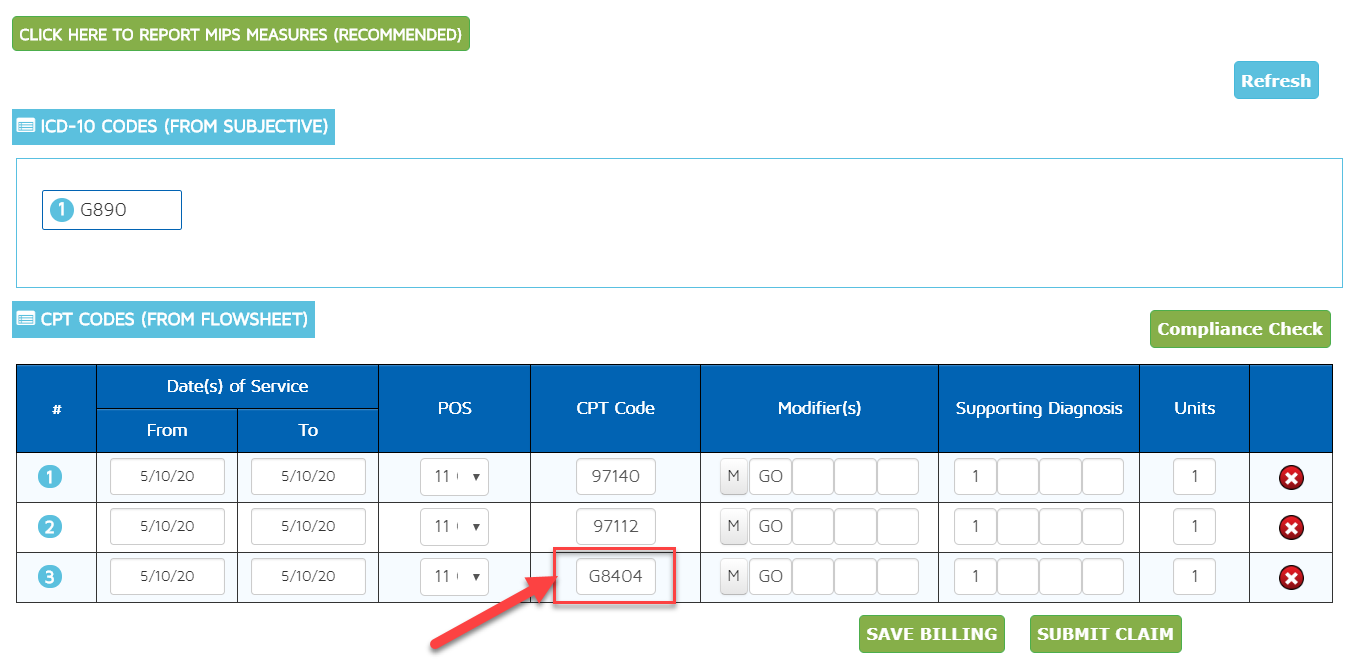Expand the POS dropdown for 97112 row
This screenshot has width=1370, height=668.
point(454,527)
